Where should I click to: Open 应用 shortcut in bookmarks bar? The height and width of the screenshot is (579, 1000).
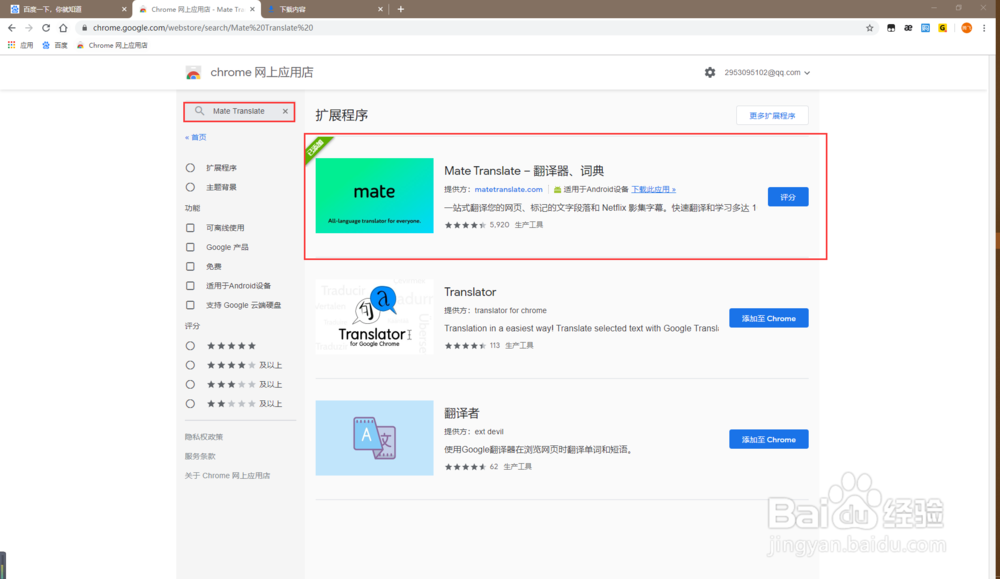(x=22, y=45)
